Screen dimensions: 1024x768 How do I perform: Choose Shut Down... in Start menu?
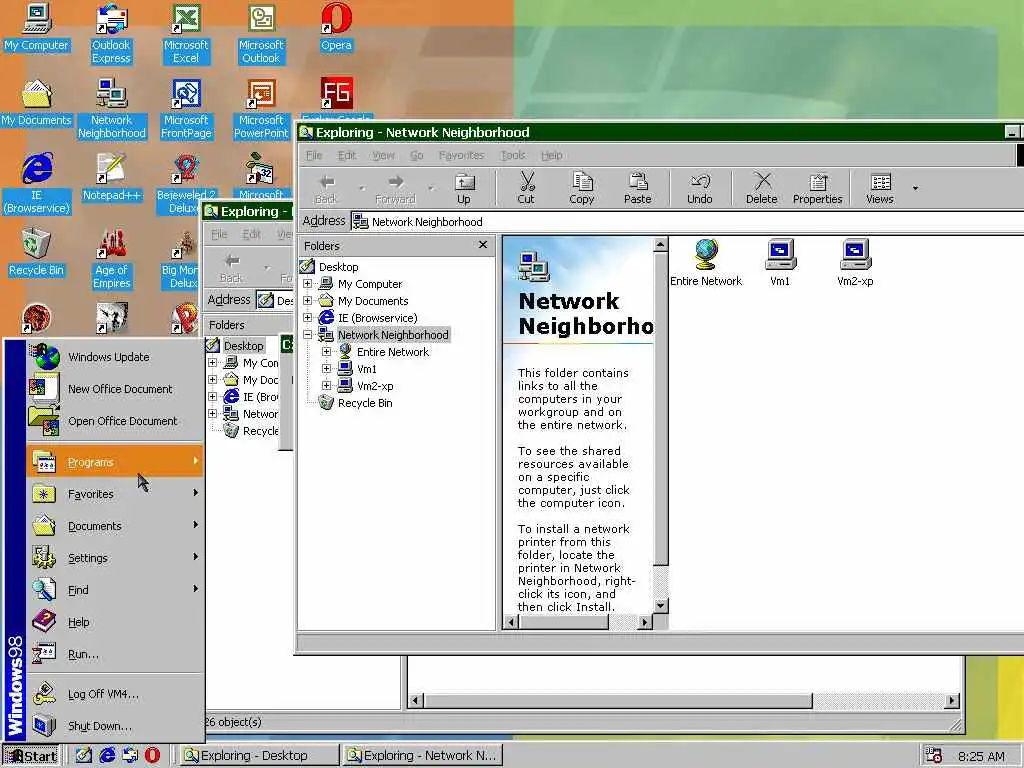[116, 726]
